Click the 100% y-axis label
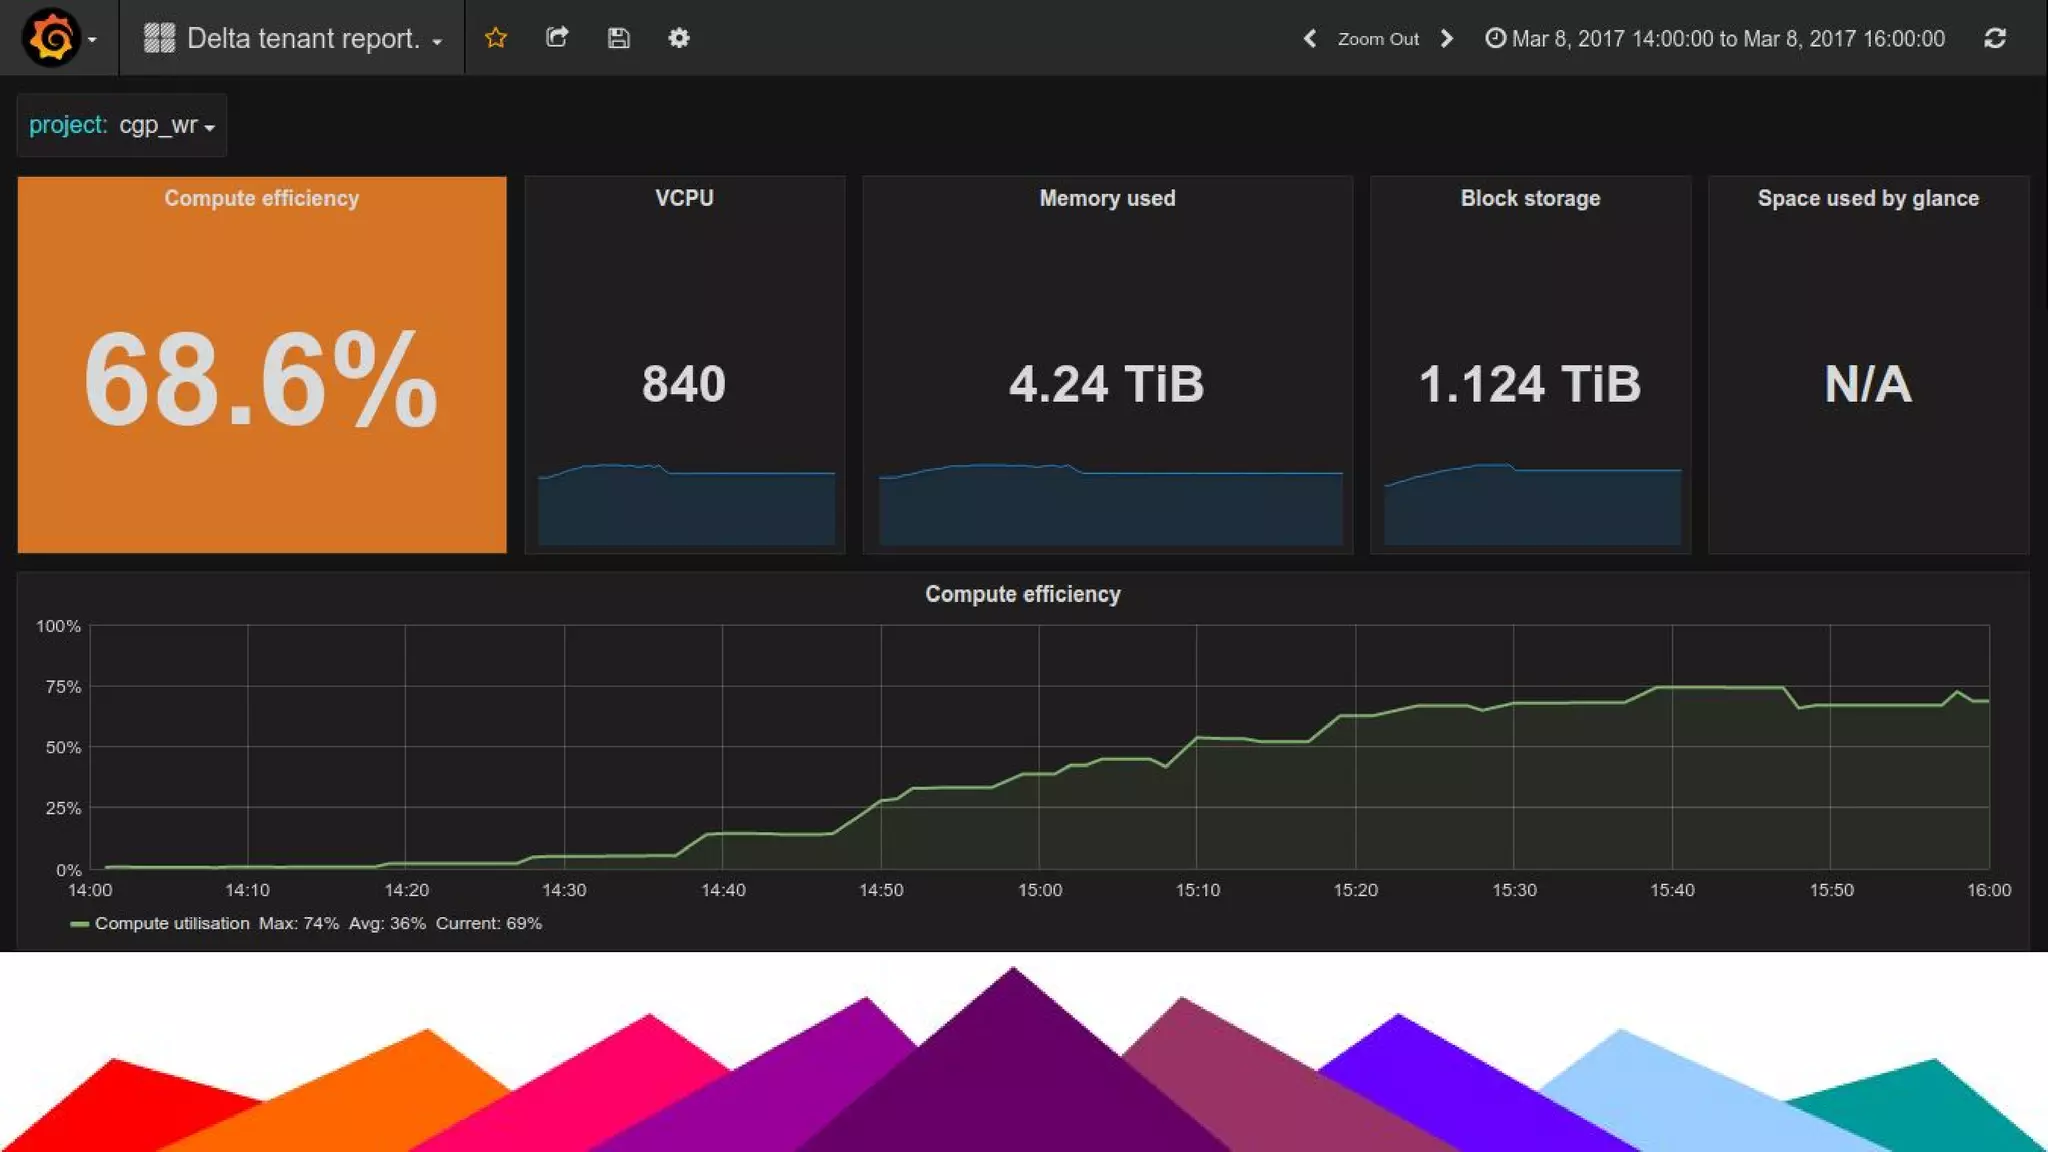Screen dimensions: 2048x1152 click(58, 626)
